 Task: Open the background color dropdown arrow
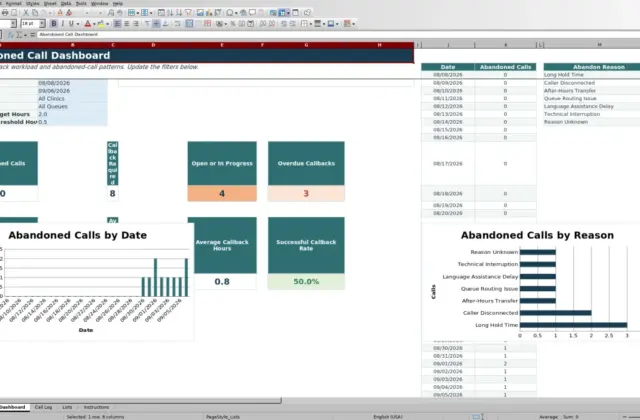click(107, 24)
